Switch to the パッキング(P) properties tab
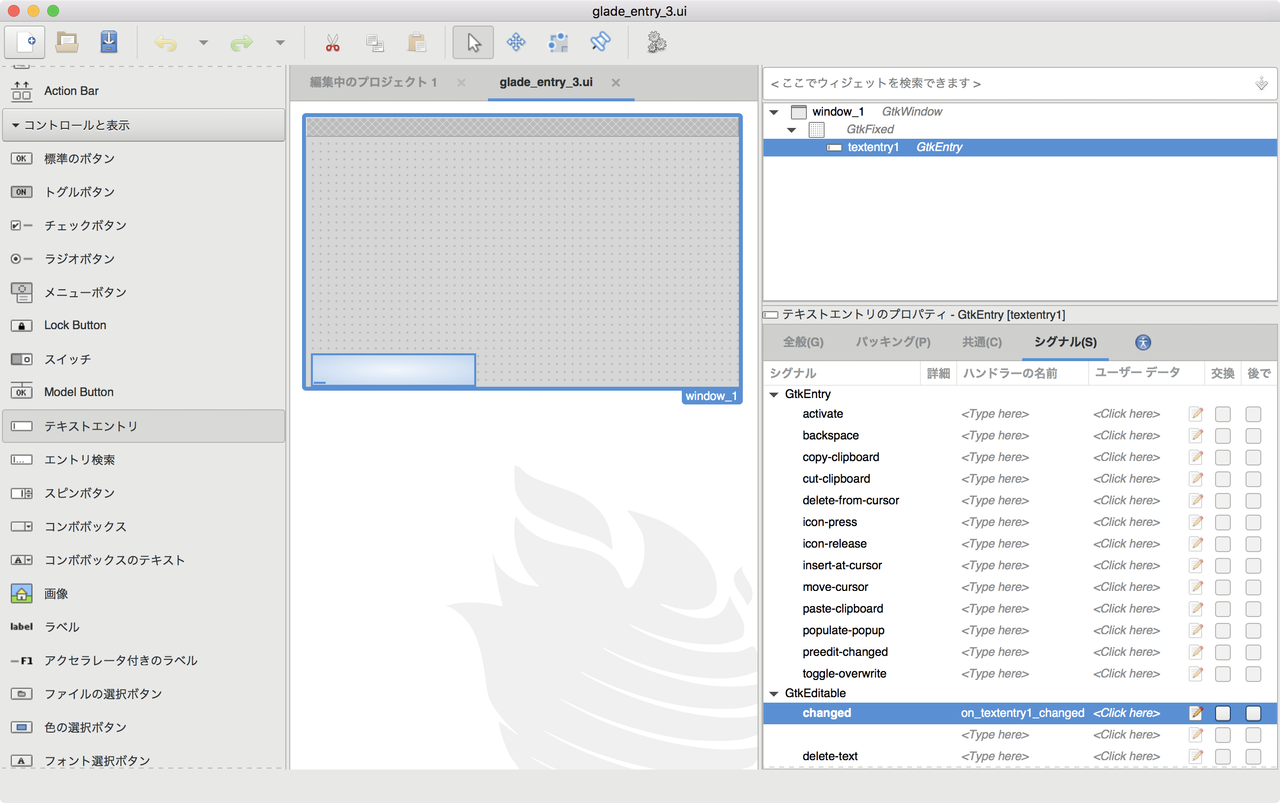Viewport: 1280px width, 803px height. point(889,342)
